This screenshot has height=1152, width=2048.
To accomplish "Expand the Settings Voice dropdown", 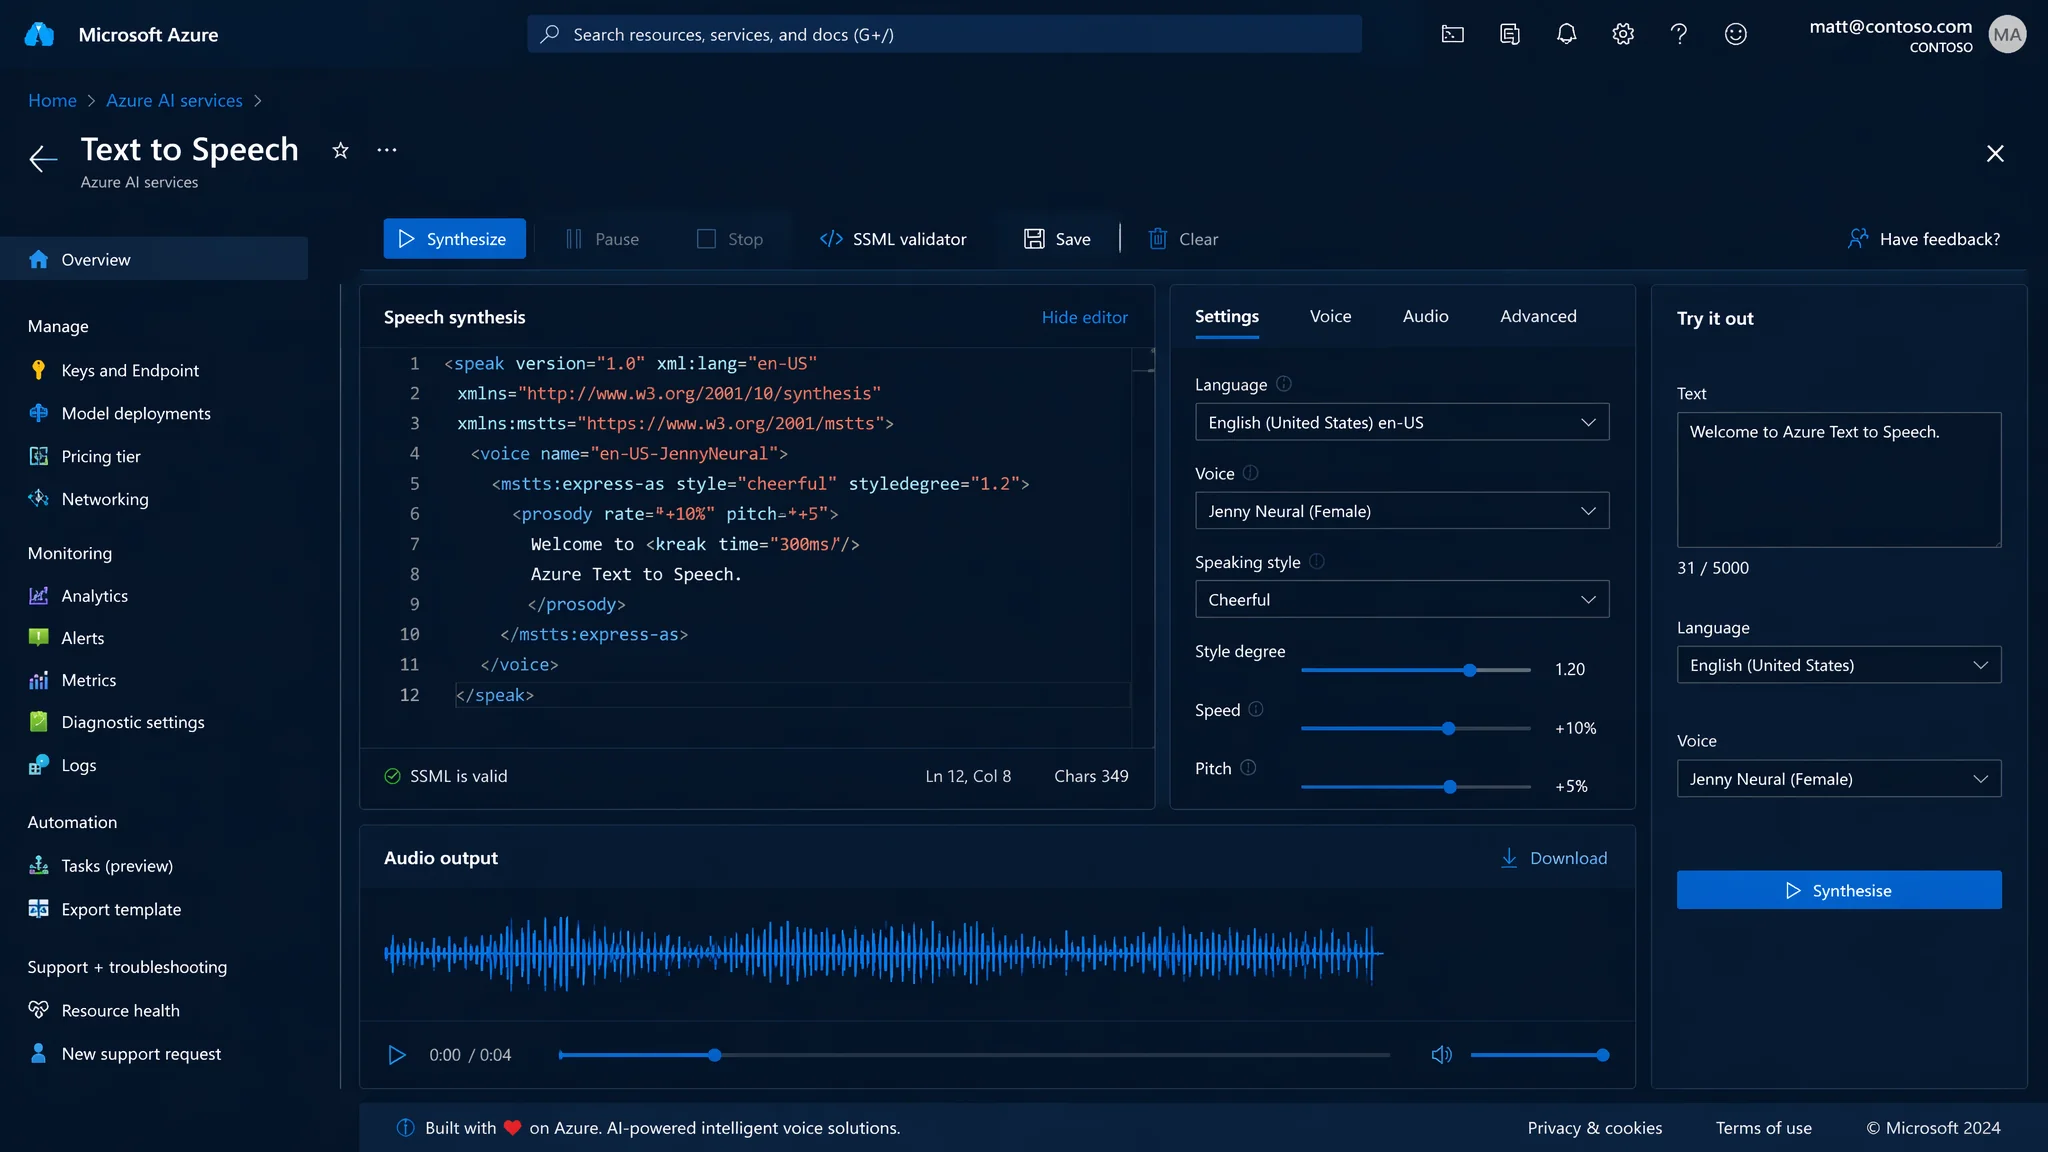I will pyautogui.click(x=1402, y=511).
